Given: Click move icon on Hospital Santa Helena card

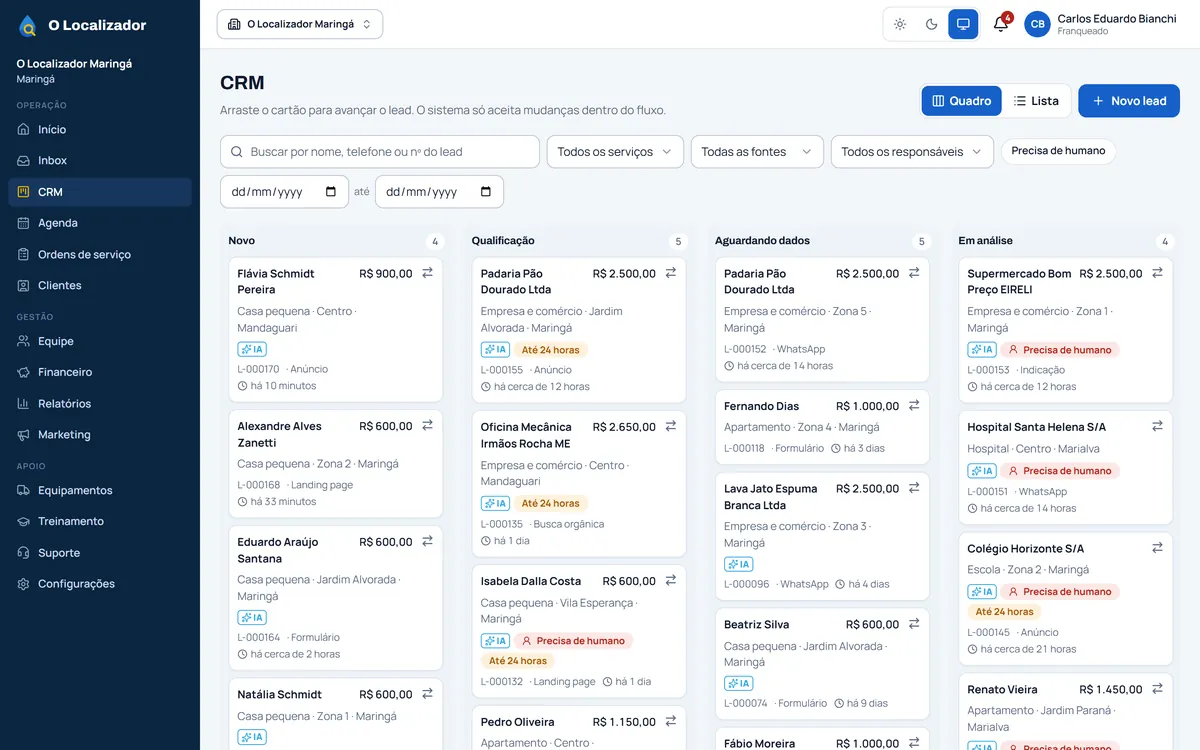Looking at the screenshot, I should [1157, 426].
